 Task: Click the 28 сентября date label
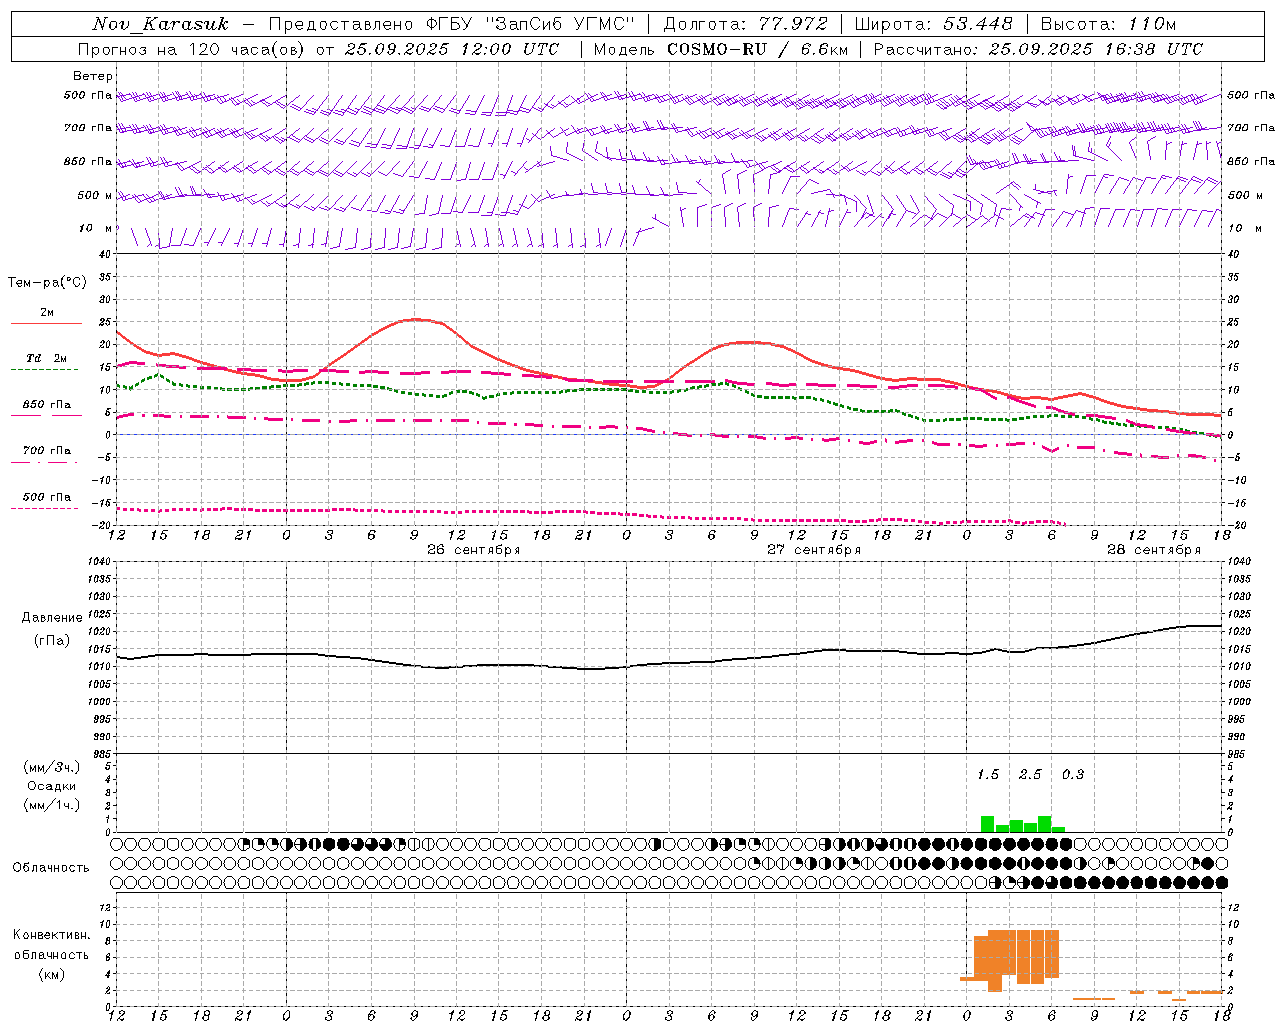(x=1154, y=550)
